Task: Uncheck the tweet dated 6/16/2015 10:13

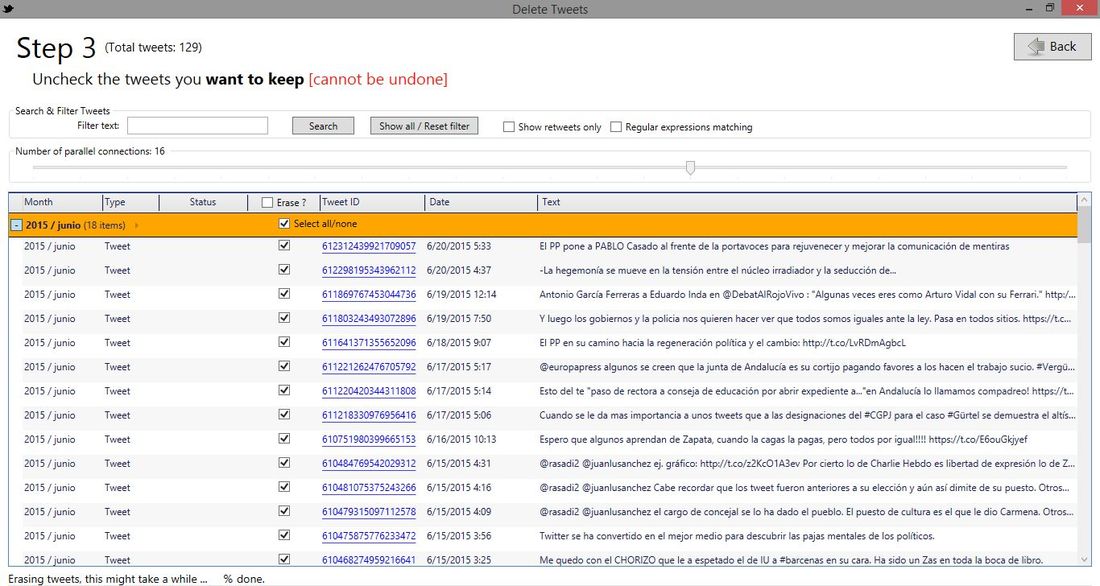Action: 284,439
